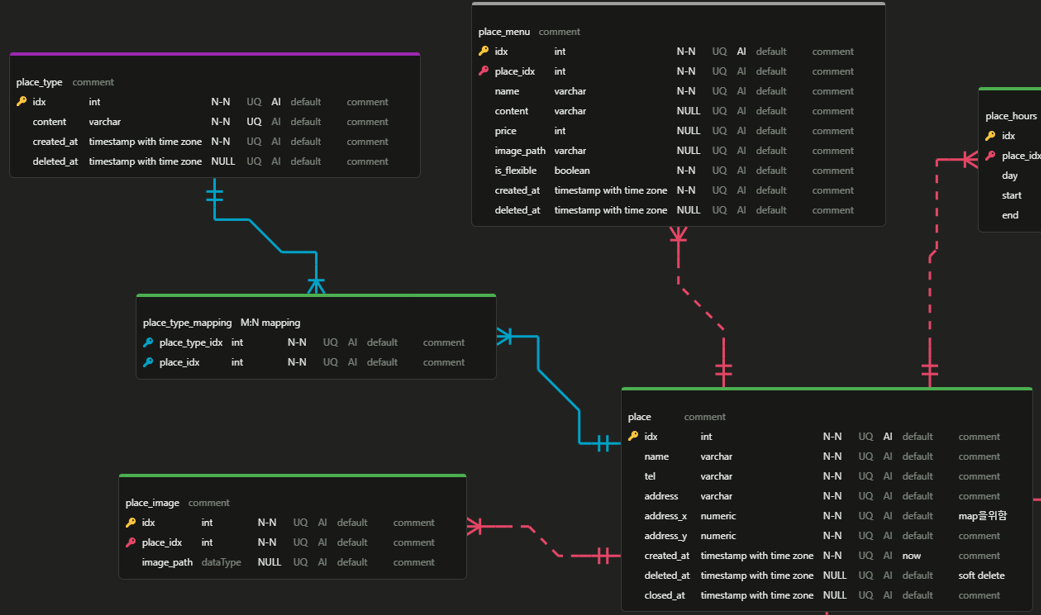Toggle UQ on place_type_mapping place_type_idx column
1041x615 pixels.
click(330, 342)
